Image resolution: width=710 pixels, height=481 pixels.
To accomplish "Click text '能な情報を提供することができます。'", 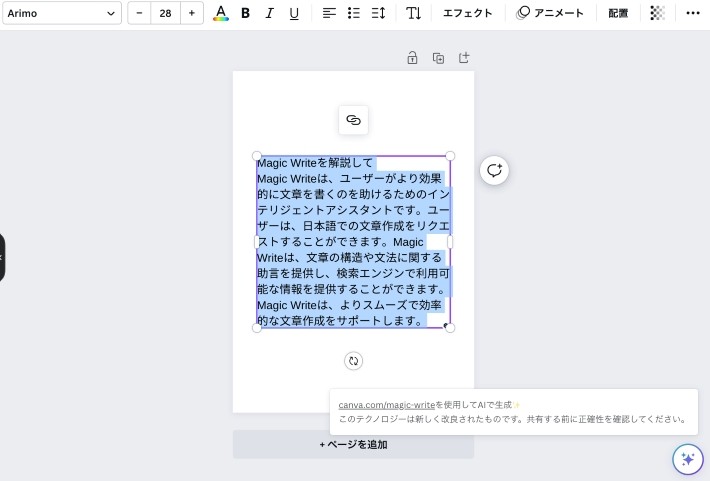I will coord(353,289).
